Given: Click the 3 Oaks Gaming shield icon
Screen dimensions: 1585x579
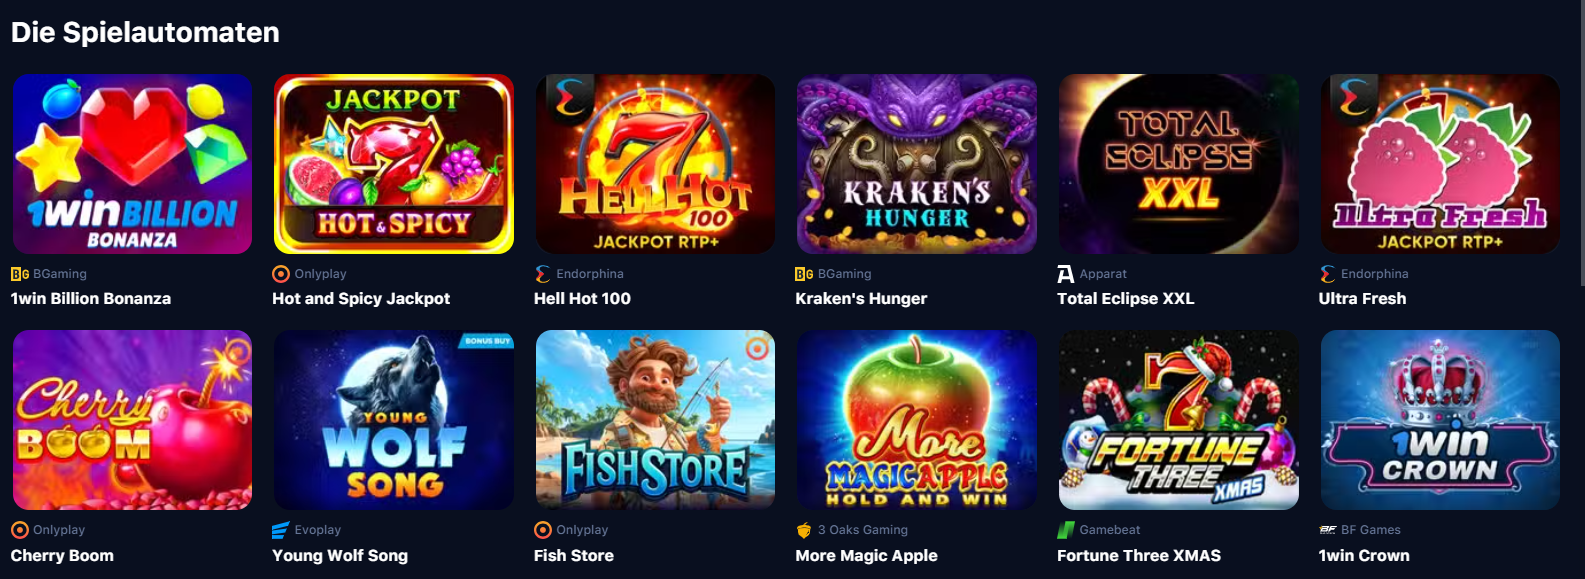Looking at the screenshot, I should pyautogui.click(x=804, y=530).
